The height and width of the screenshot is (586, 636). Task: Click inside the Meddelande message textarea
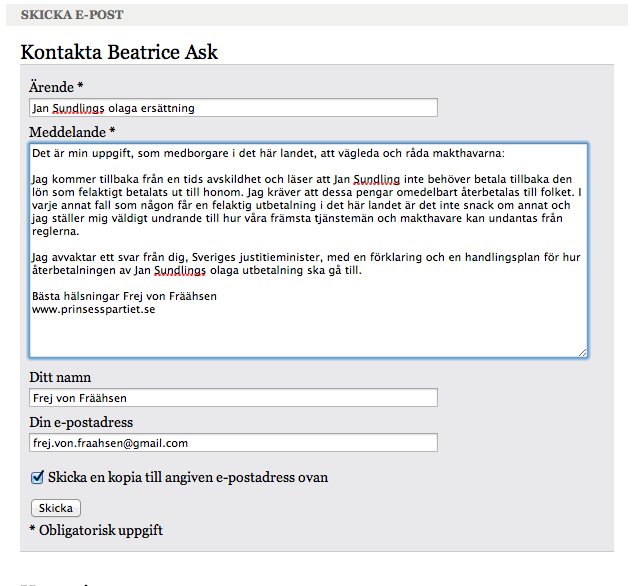(308, 250)
